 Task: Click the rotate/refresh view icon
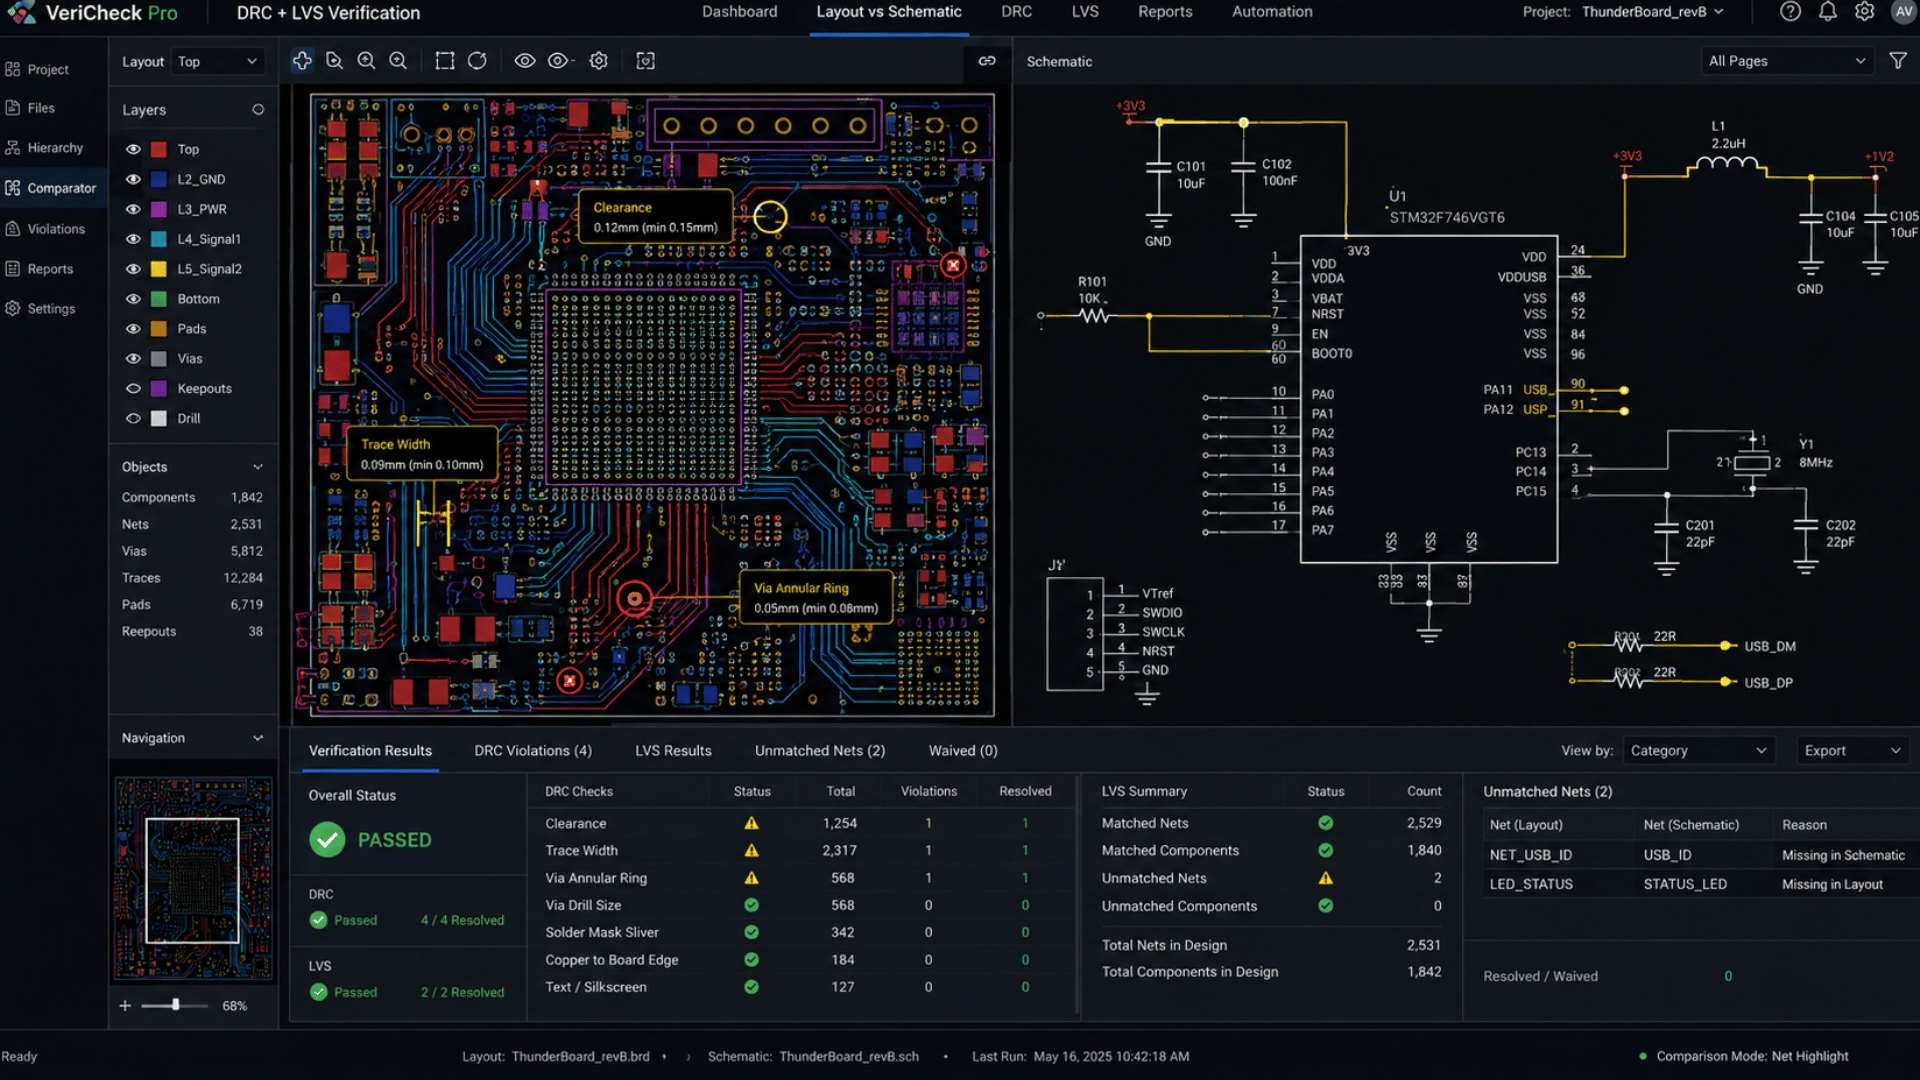477,61
